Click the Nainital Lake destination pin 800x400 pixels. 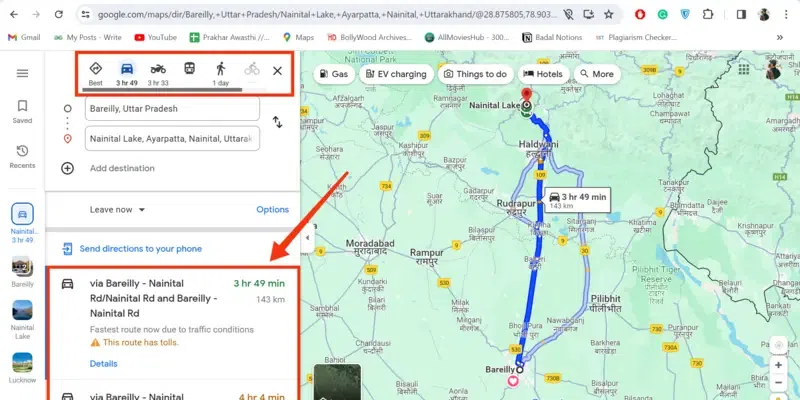click(526, 96)
